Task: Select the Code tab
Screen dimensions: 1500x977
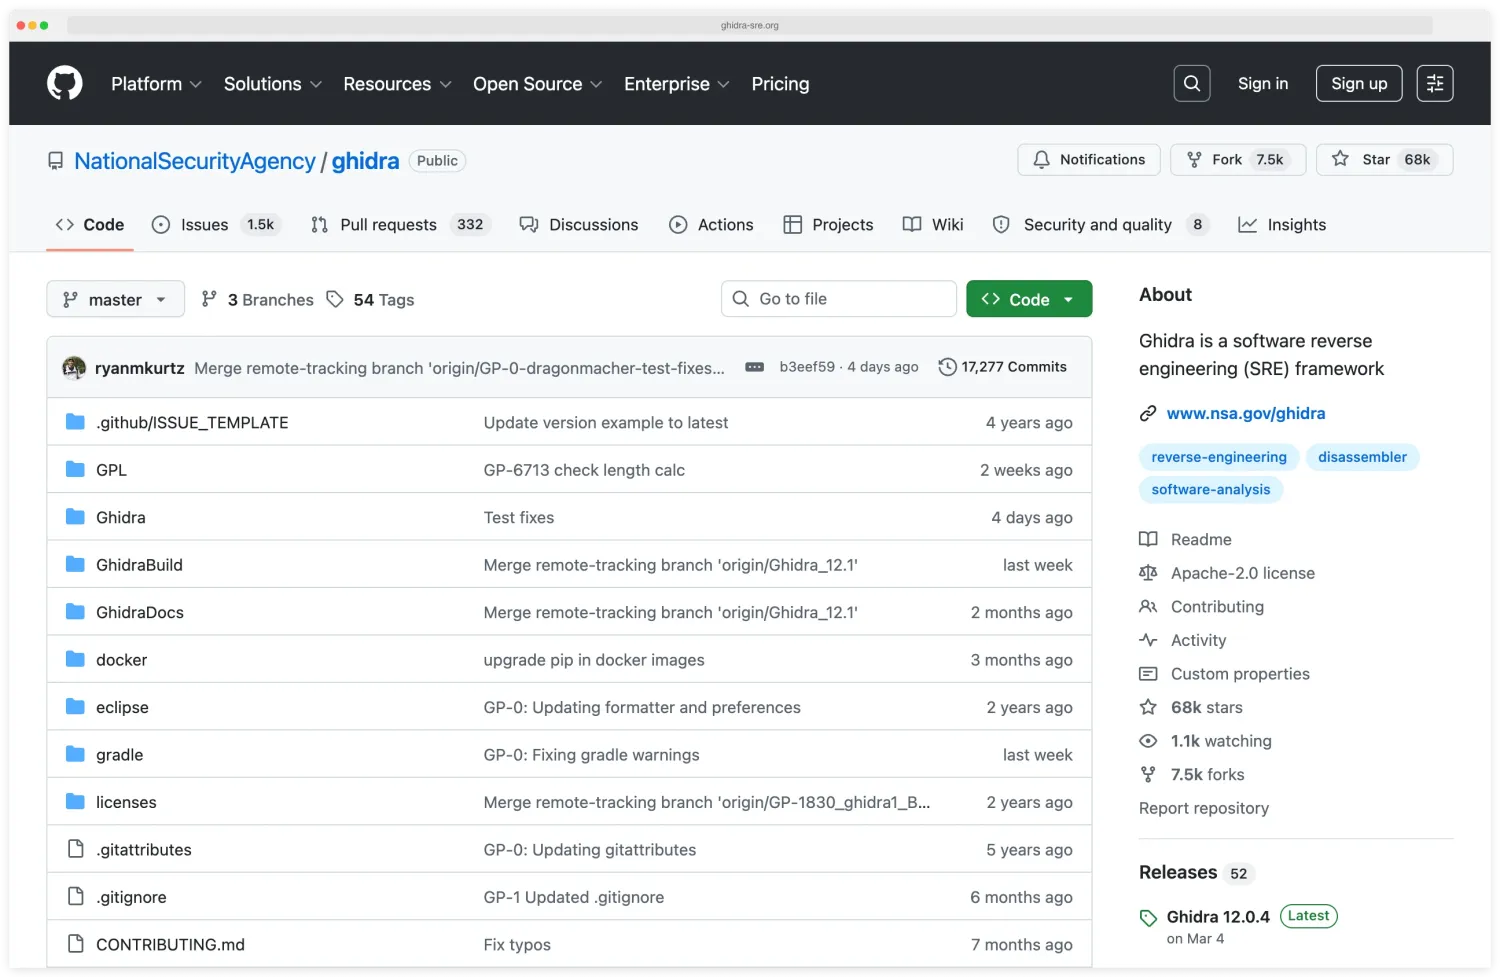Action: [x=90, y=225]
